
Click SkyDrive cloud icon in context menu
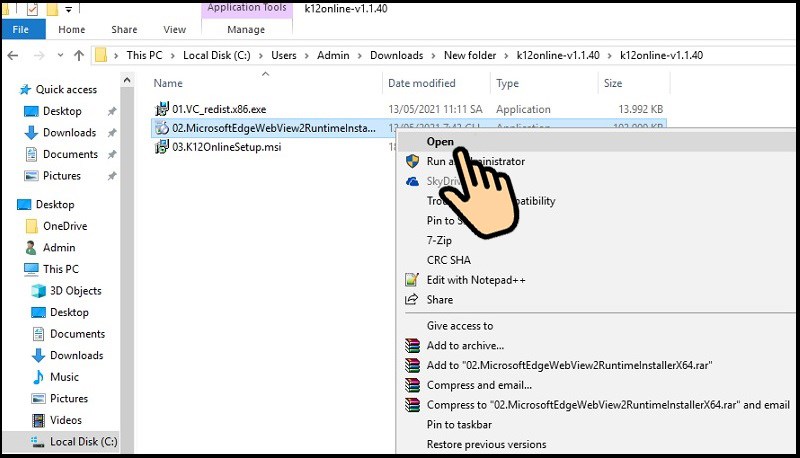412,181
